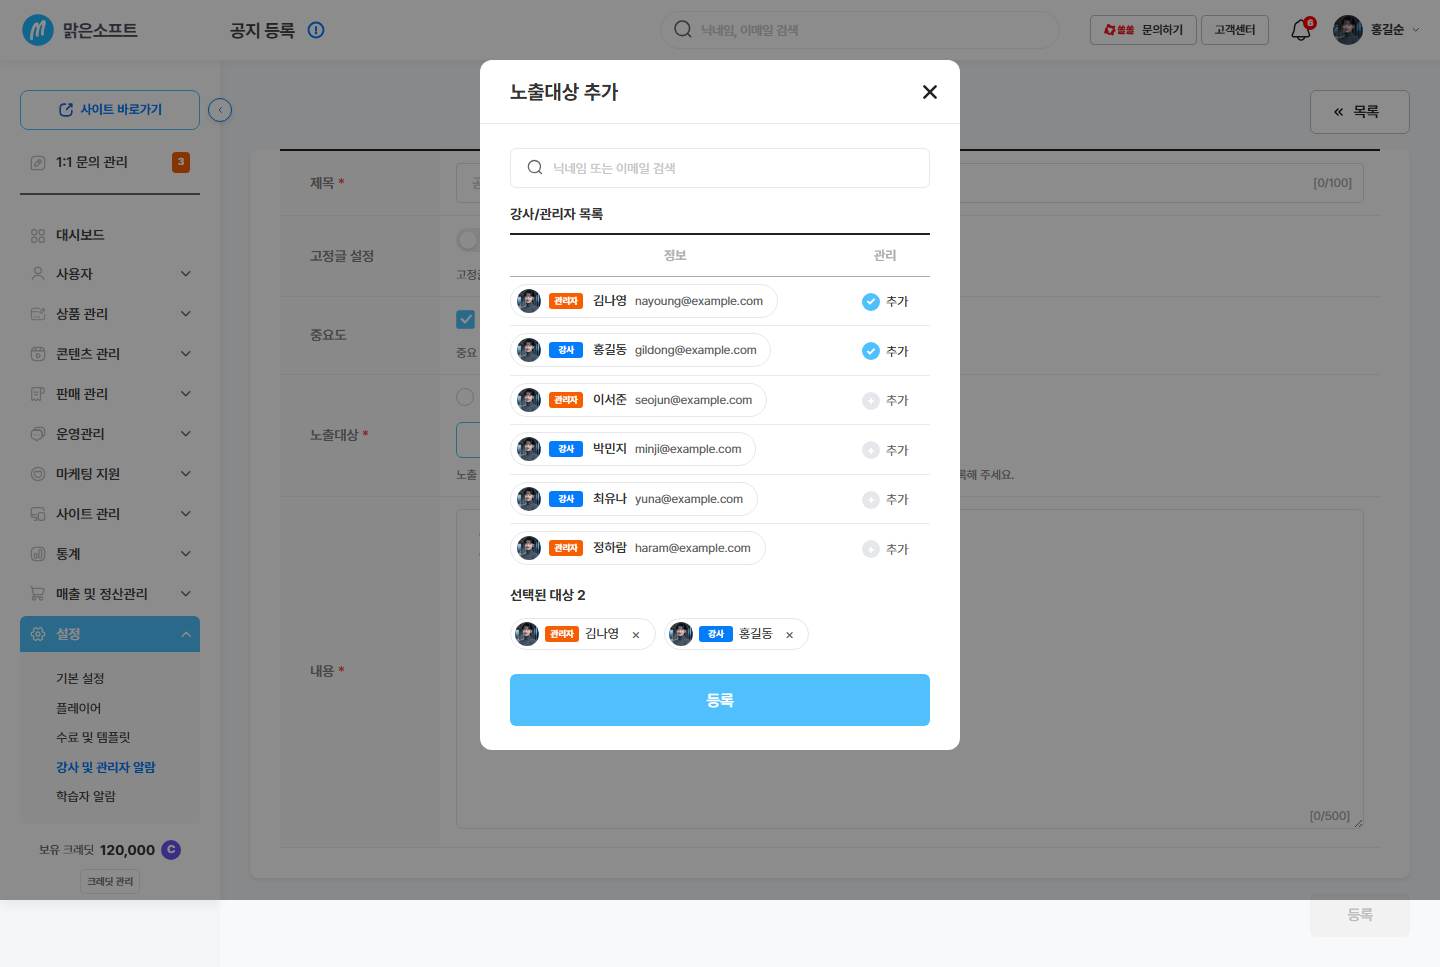Expand the 판매 관리 menu chevron

[186, 394]
